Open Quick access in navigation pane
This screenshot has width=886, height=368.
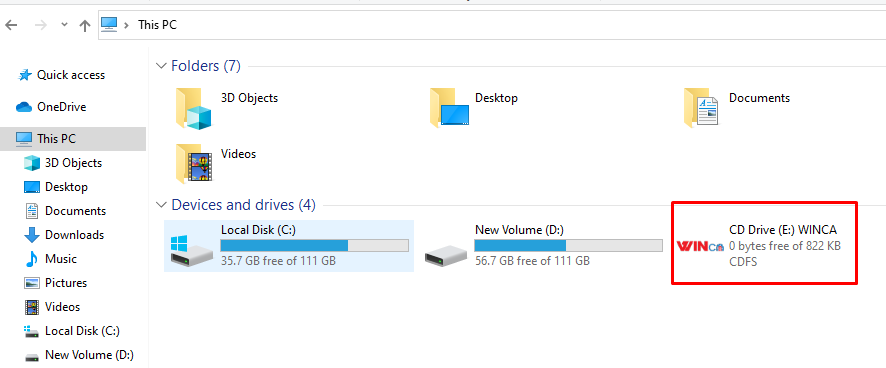click(x=71, y=75)
